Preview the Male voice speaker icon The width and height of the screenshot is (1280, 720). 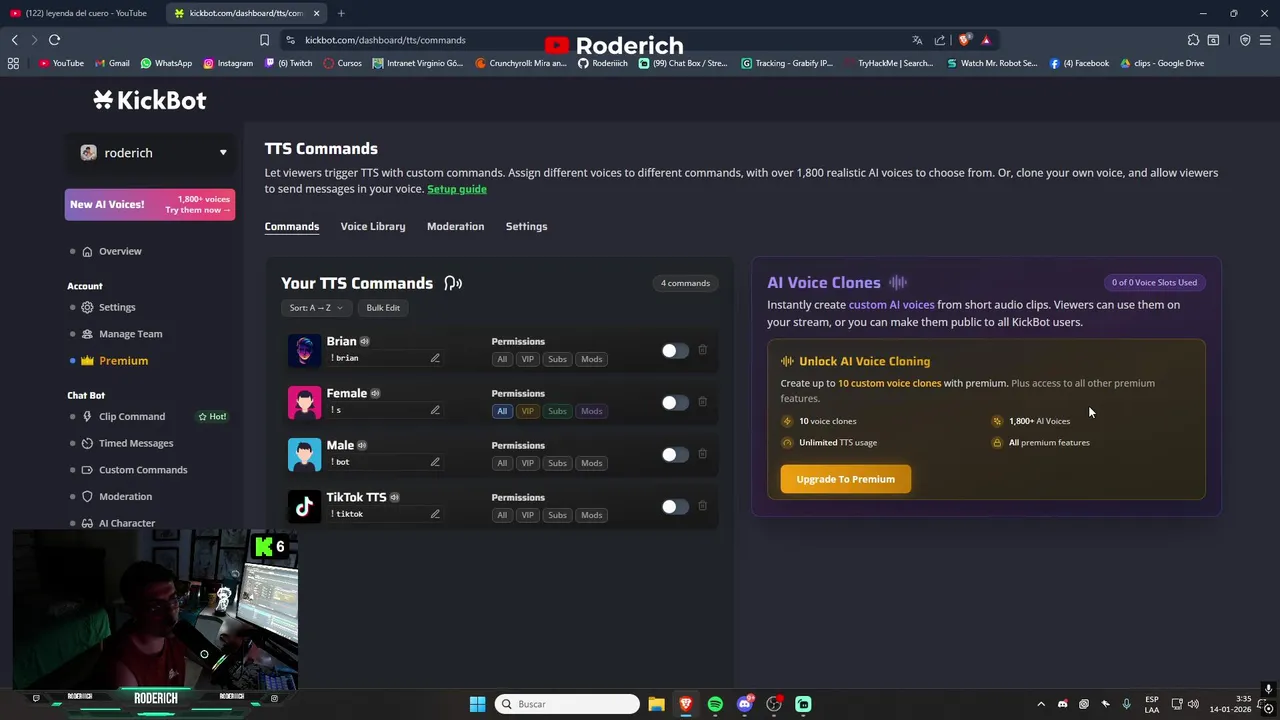(x=362, y=445)
